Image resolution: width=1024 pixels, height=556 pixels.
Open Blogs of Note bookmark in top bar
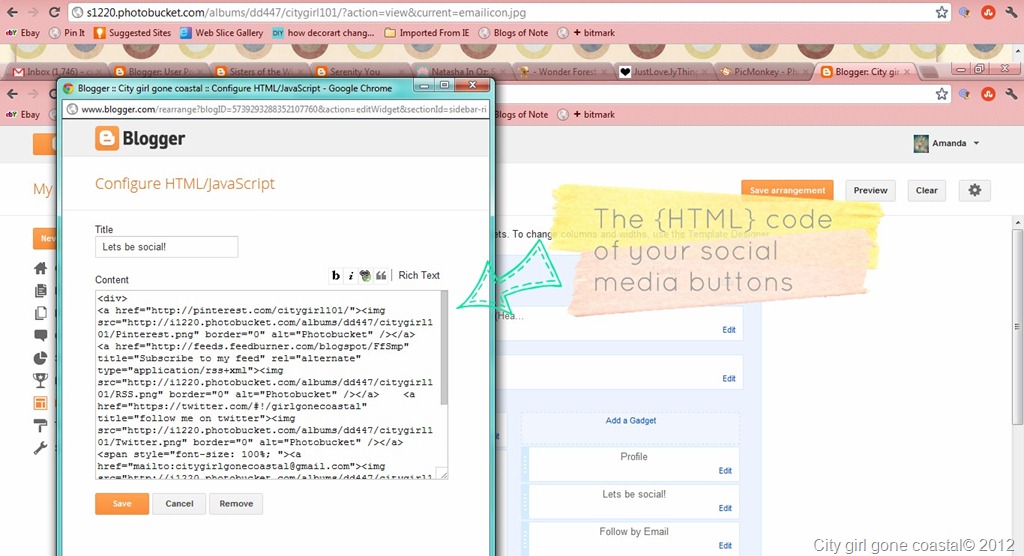click(x=513, y=33)
